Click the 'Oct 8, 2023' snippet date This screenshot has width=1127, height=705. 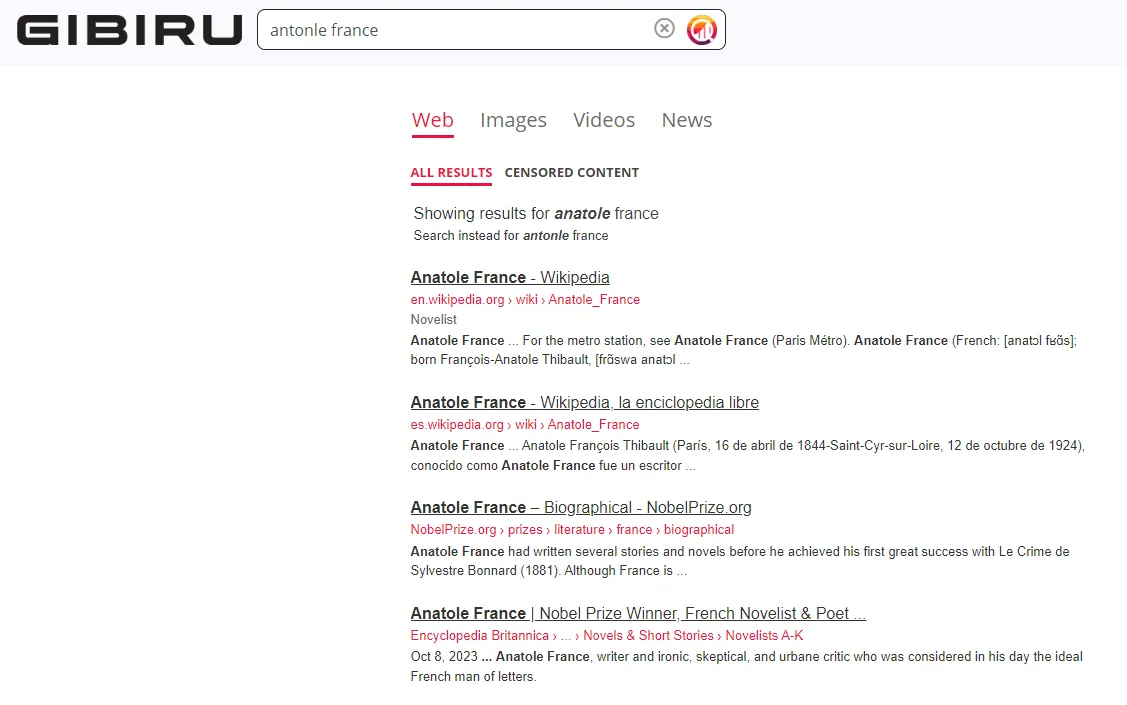(x=444, y=657)
